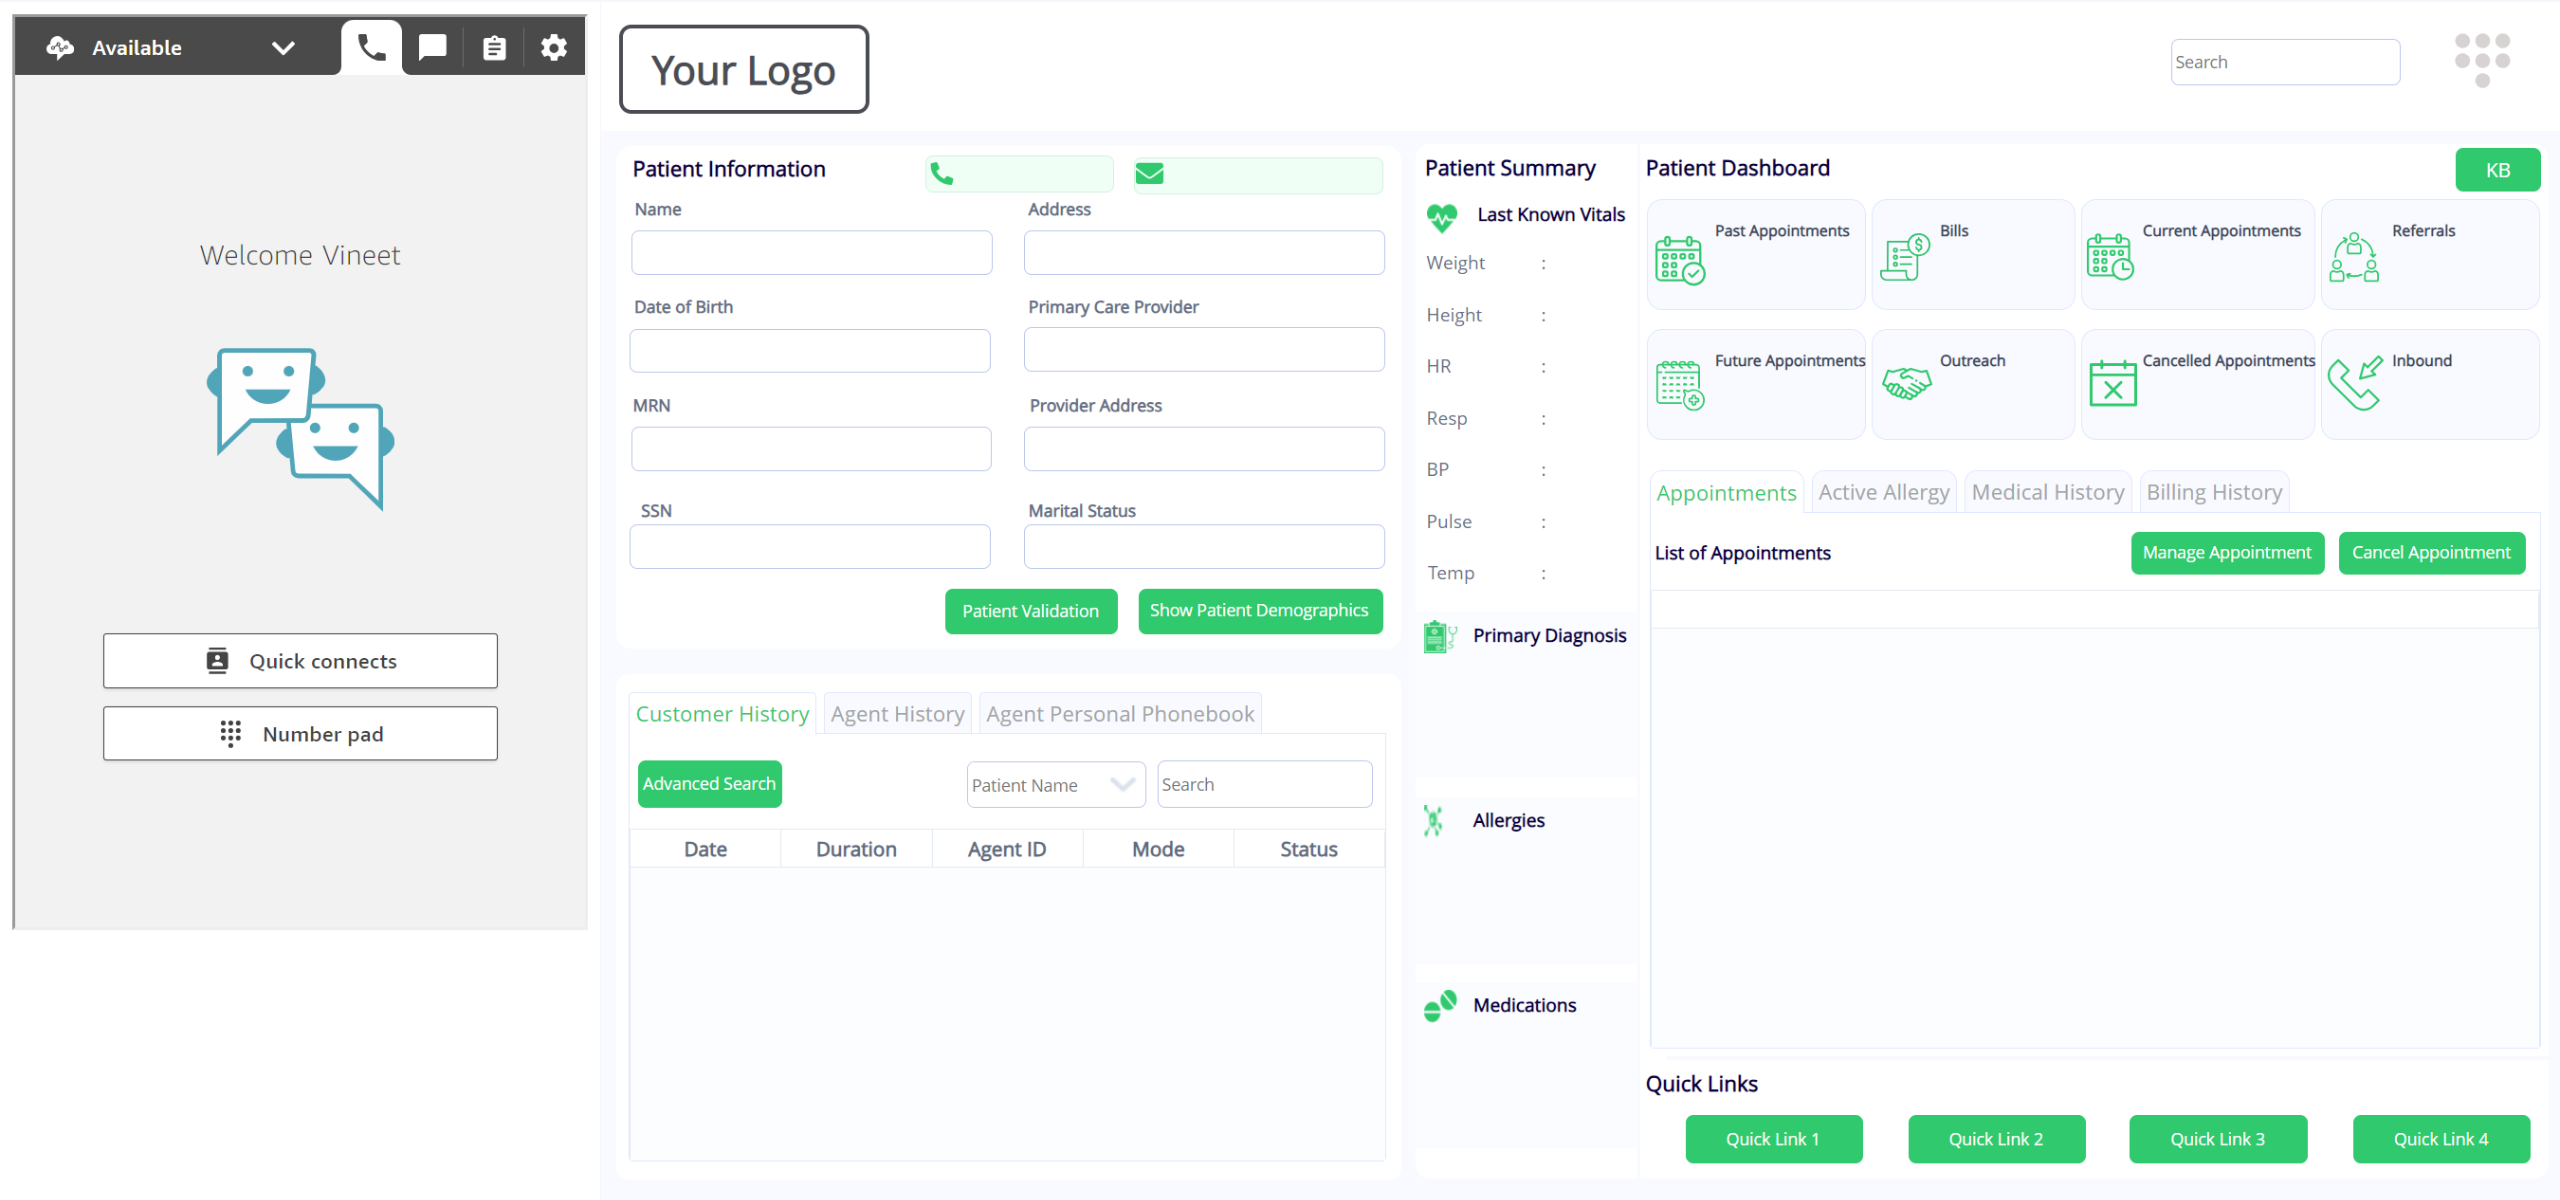Open the Referrals dashboard icon

pyautogui.click(x=2354, y=258)
